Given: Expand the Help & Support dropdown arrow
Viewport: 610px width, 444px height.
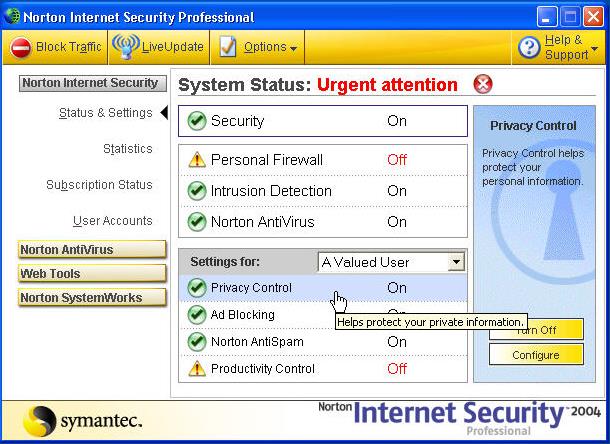Looking at the screenshot, I should tap(594, 49).
